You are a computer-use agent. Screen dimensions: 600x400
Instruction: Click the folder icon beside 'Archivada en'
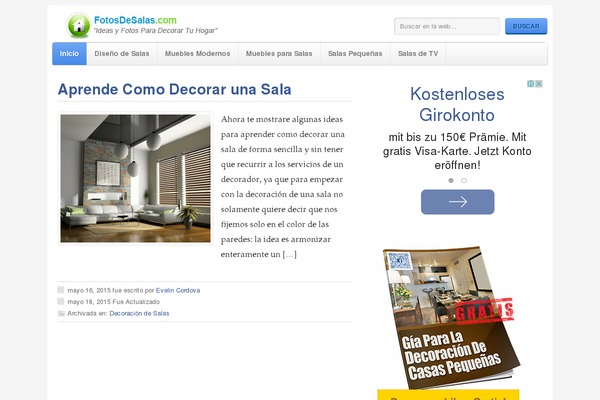(x=61, y=313)
